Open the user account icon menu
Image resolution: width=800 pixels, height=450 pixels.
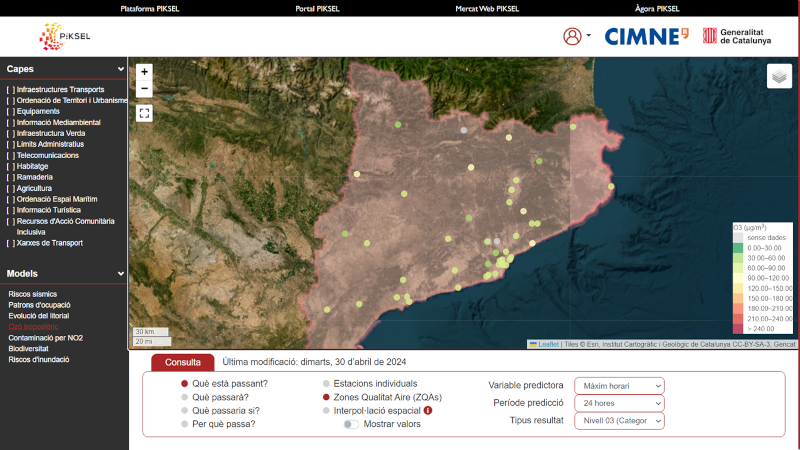click(572, 36)
